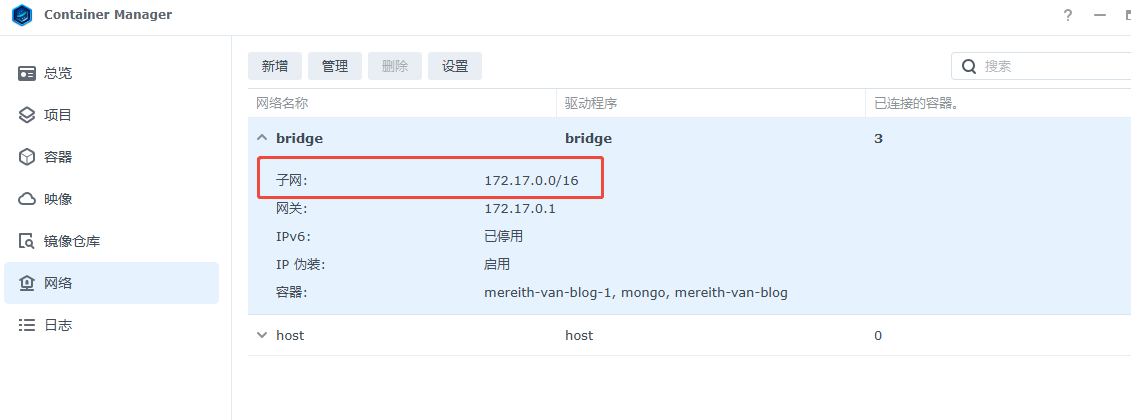Screen dimensions: 1131x420
Task: Click the magnifier icon in search box
Action: click(x=969, y=66)
